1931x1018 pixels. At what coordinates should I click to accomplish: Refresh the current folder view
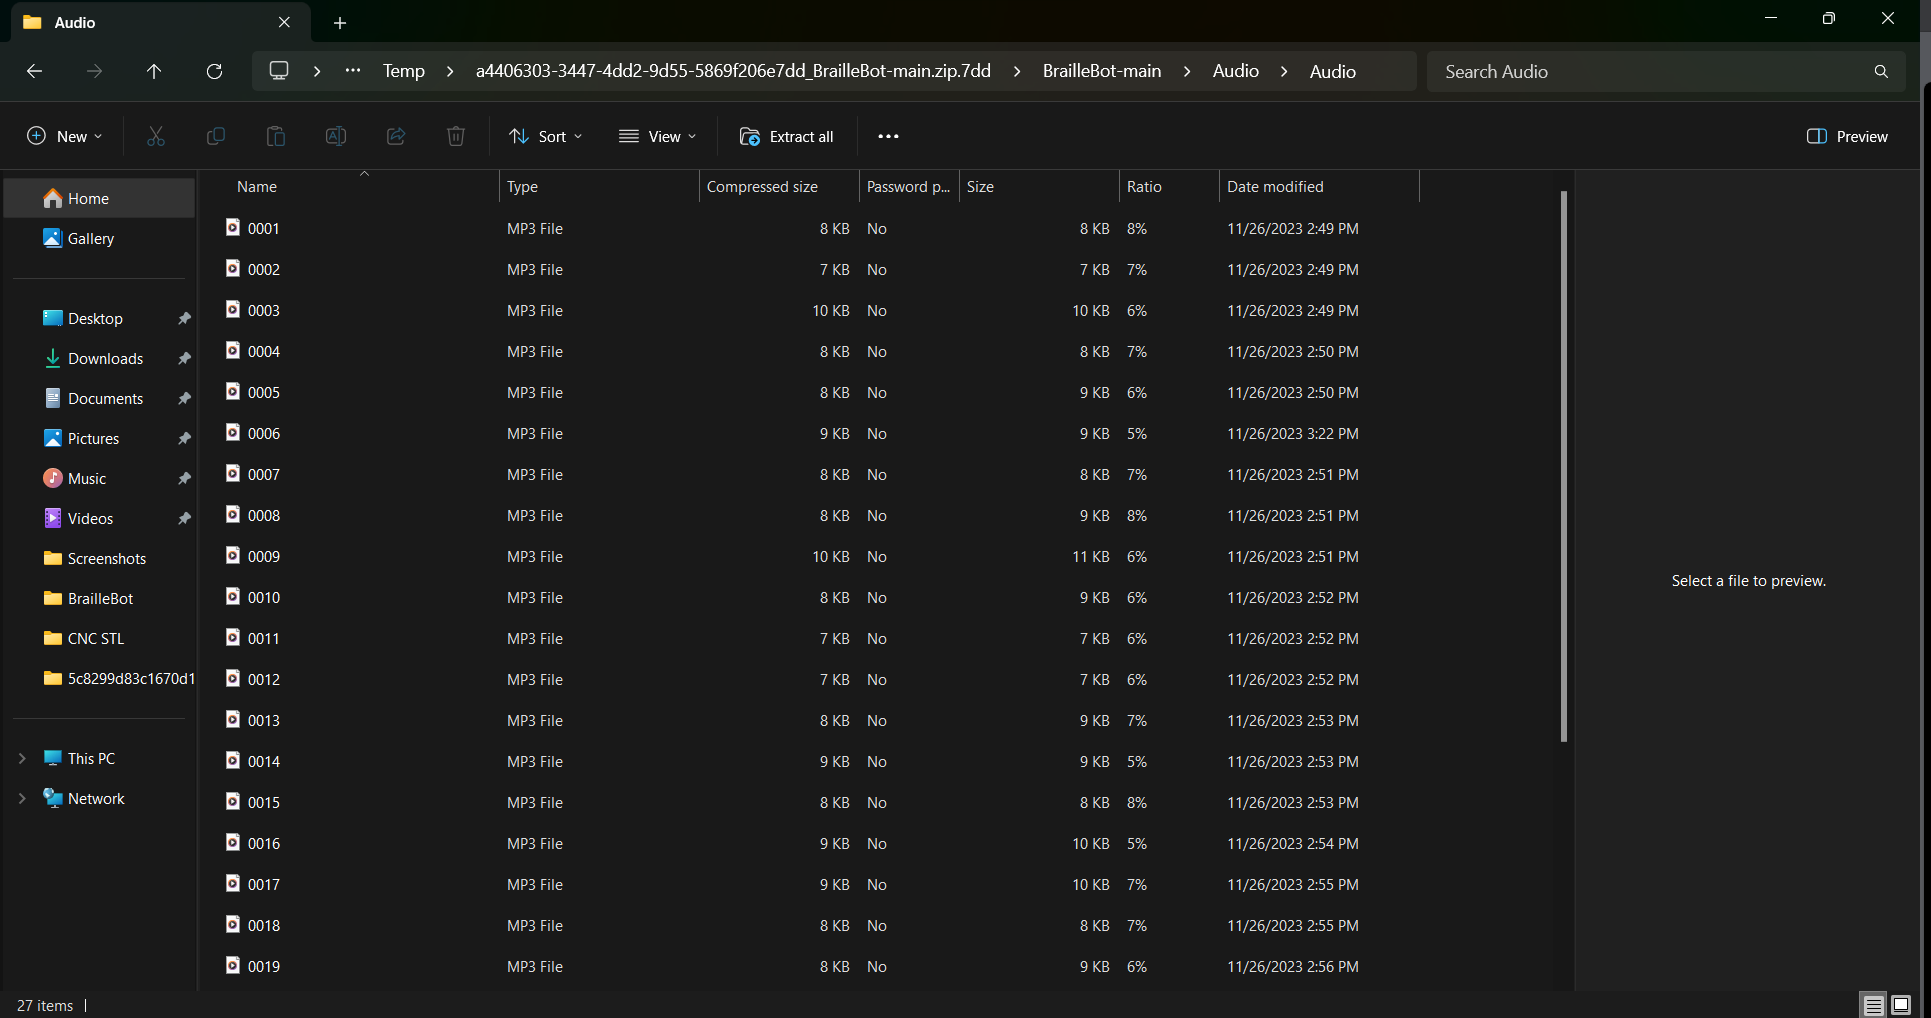(214, 71)
